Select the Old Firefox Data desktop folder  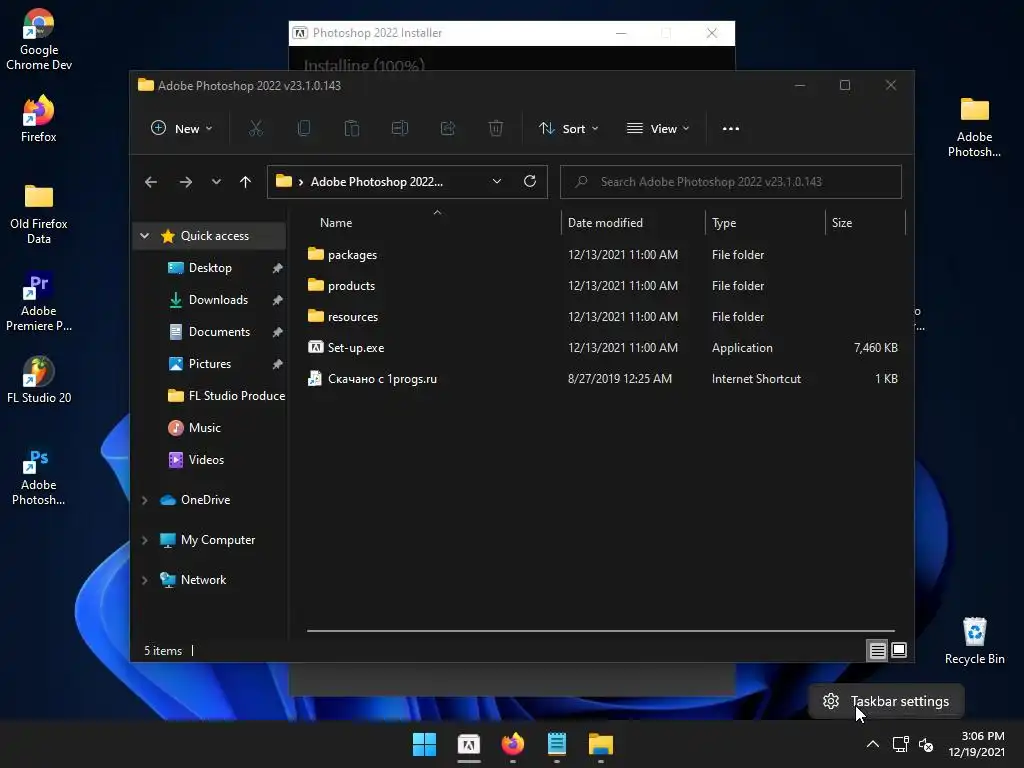39,214
